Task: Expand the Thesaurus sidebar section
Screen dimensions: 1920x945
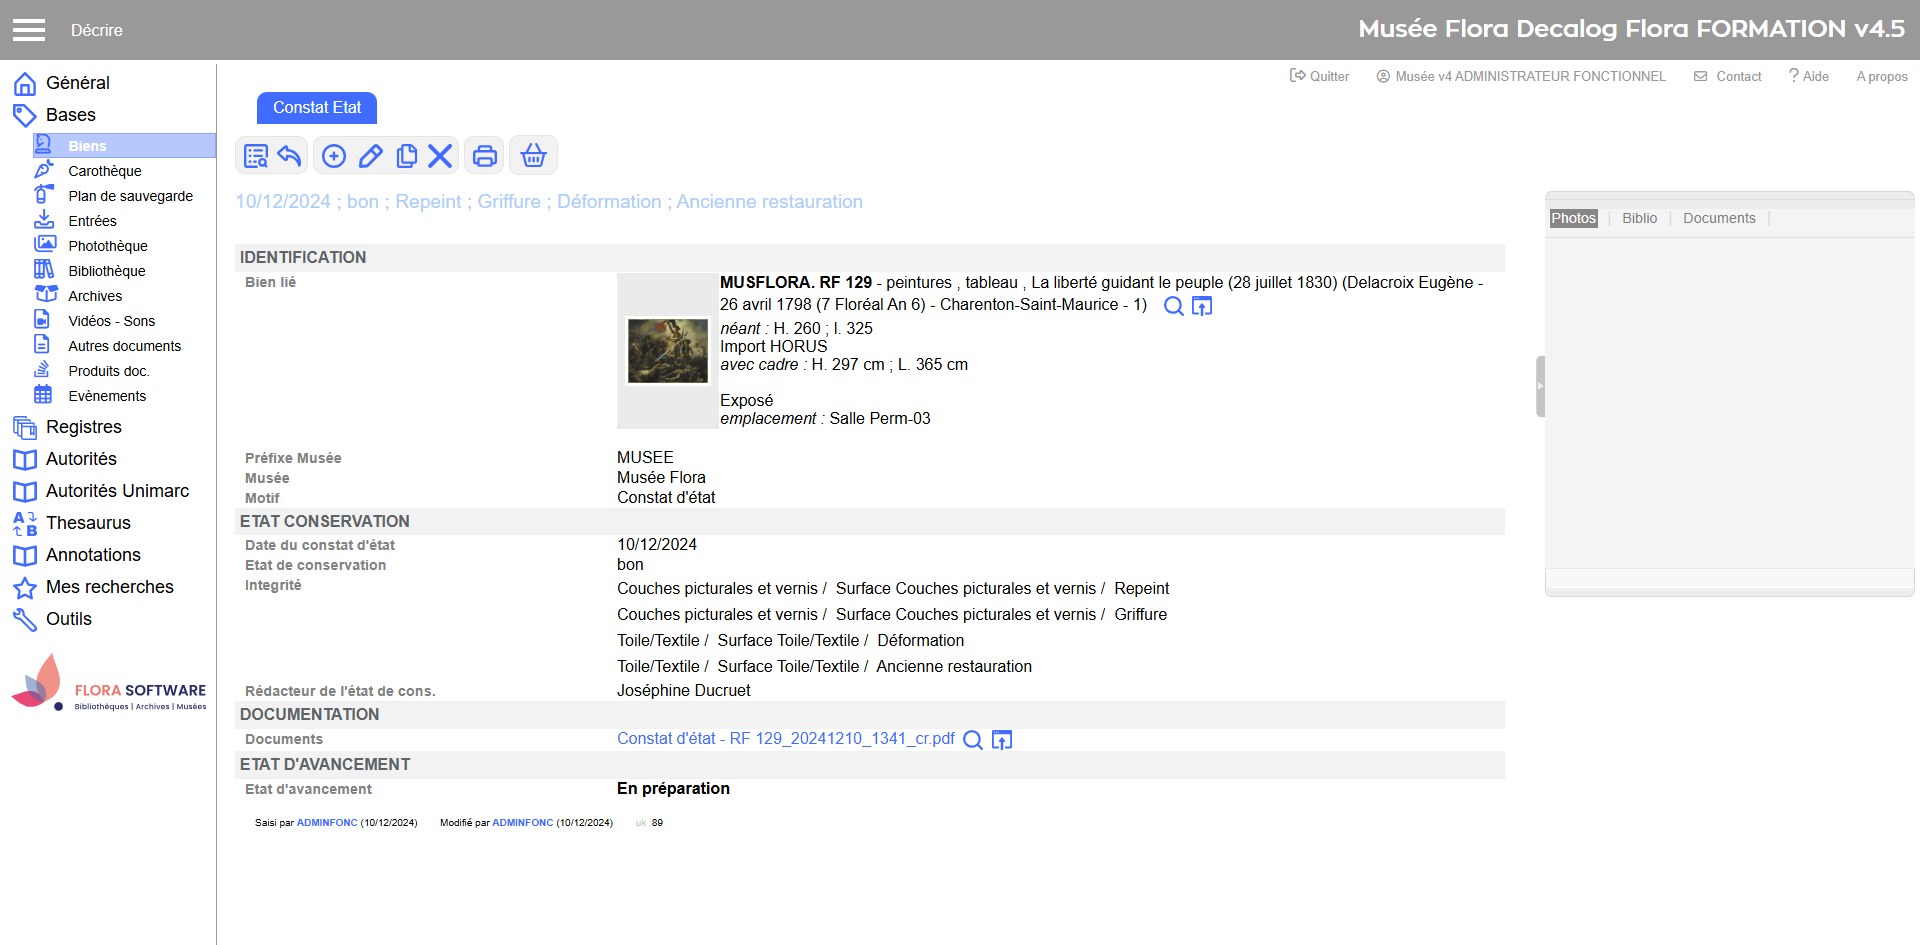Action: [88, 523]
